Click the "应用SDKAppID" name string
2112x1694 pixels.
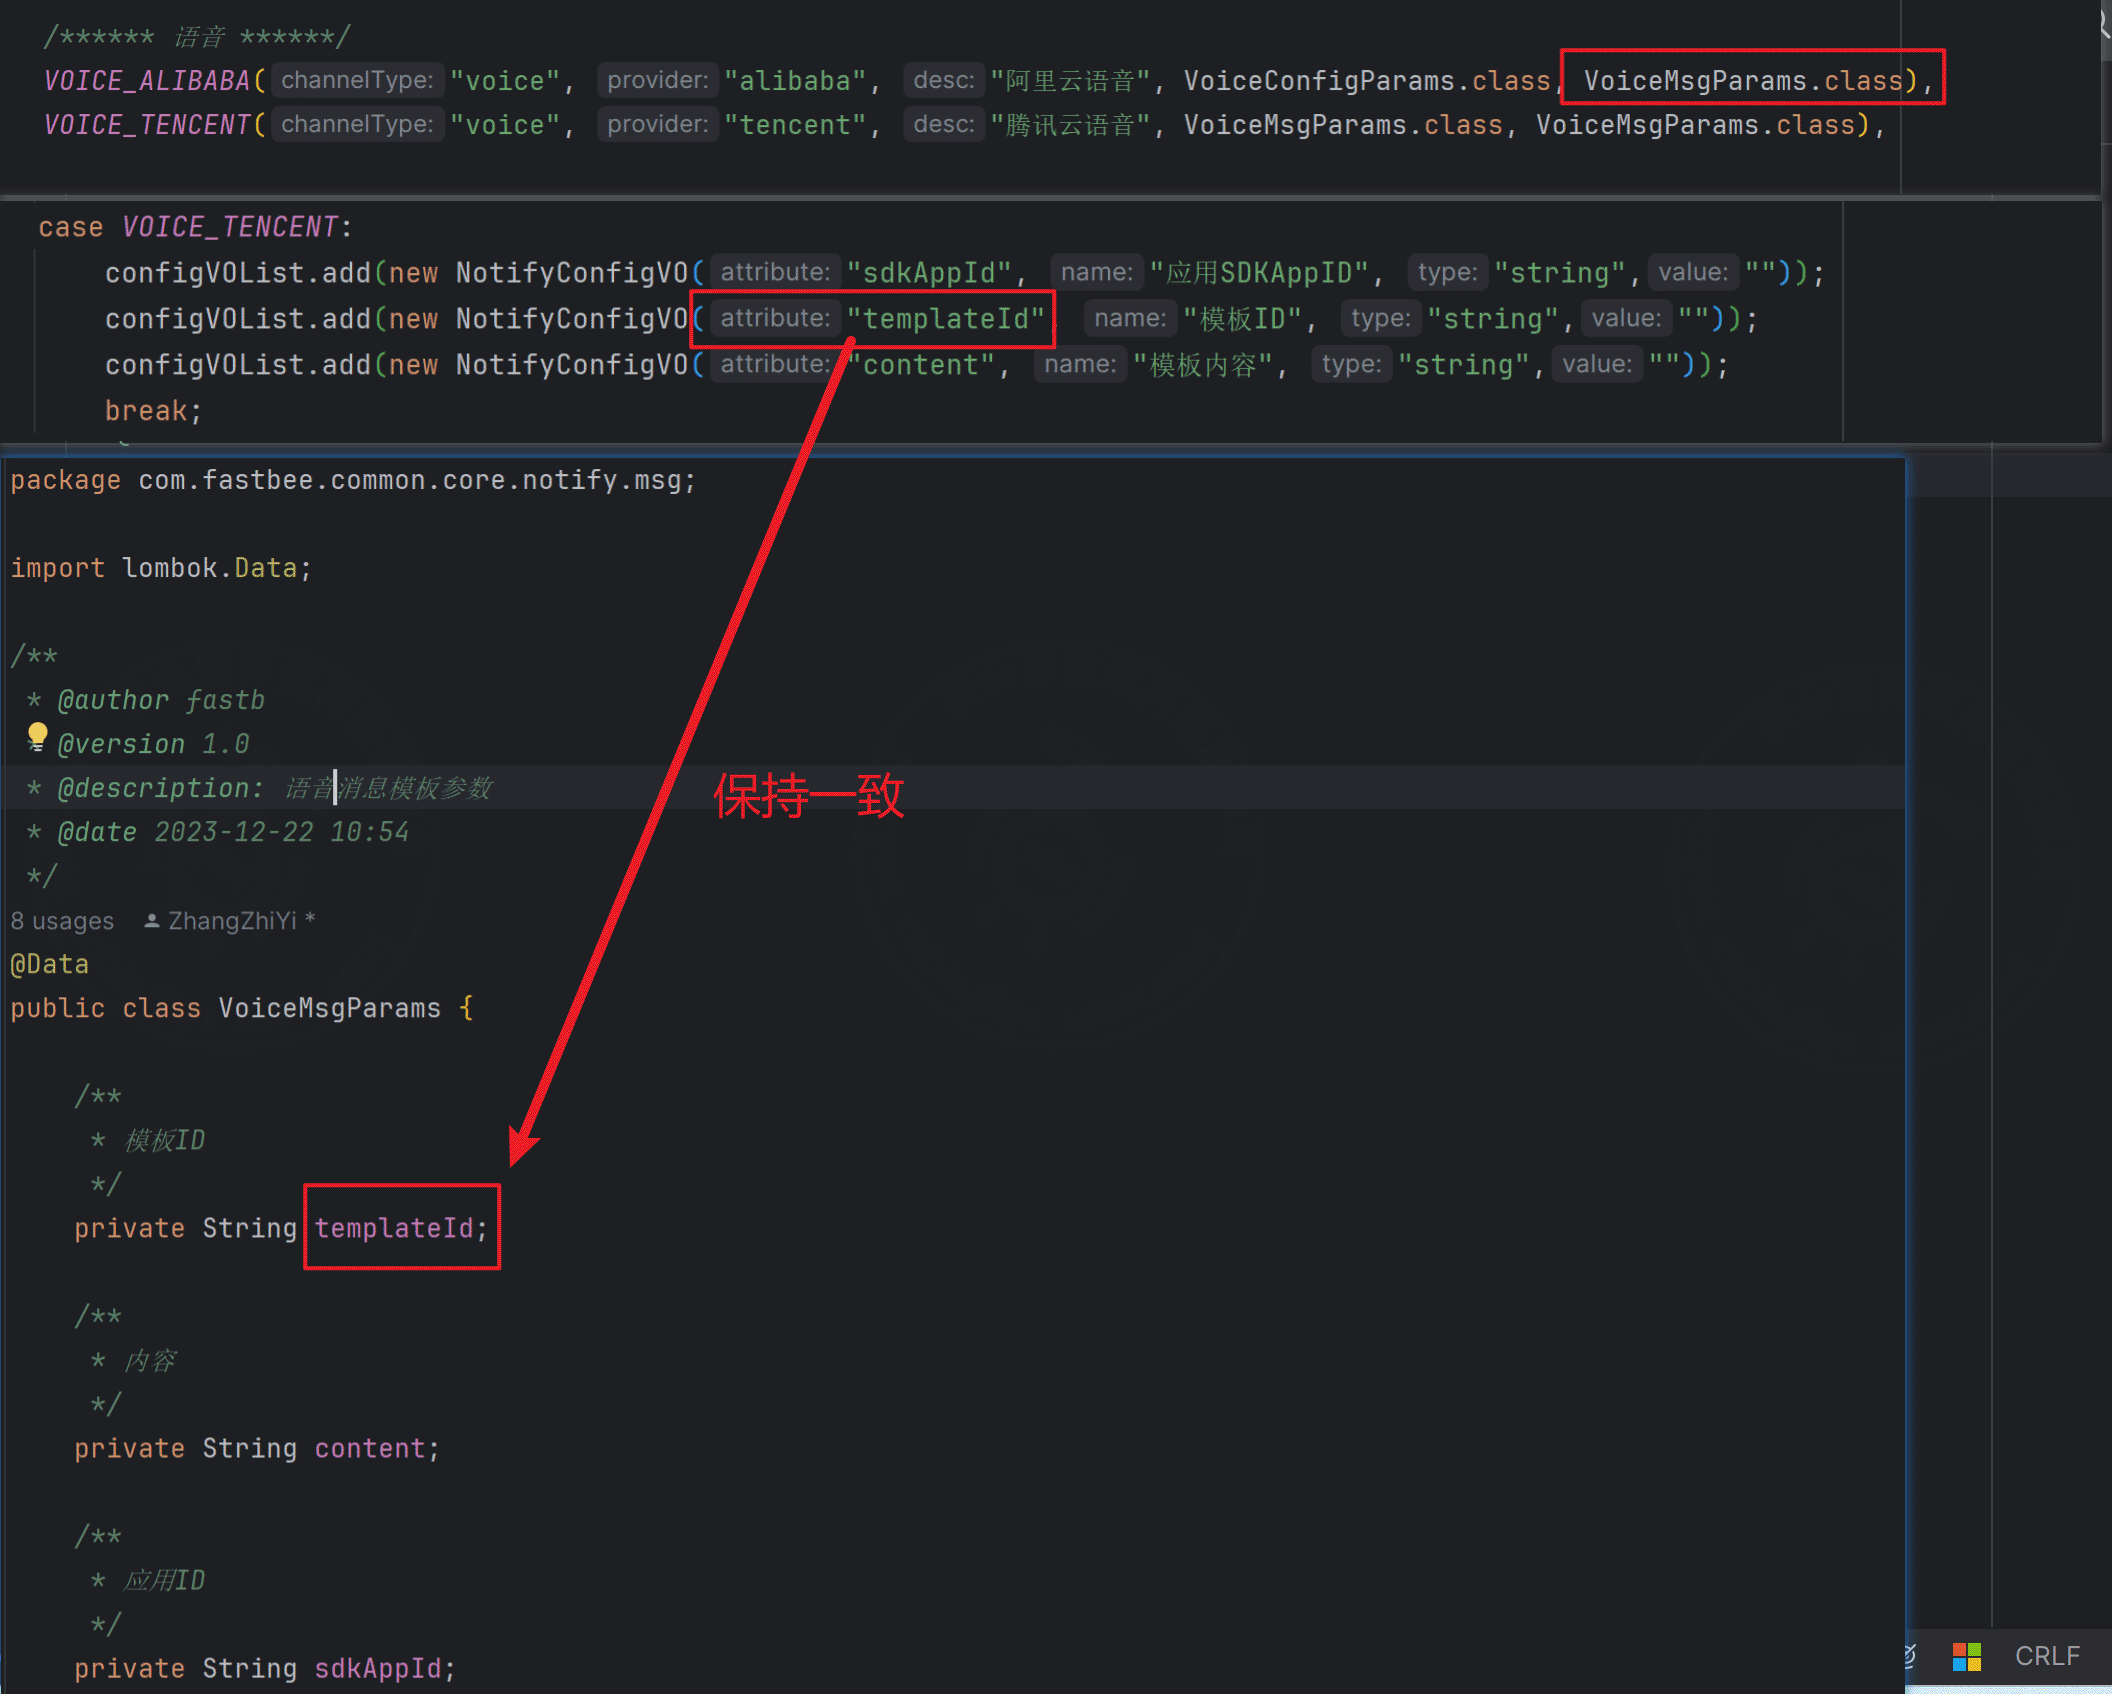pyautogui.click(x=1259, y=273)
